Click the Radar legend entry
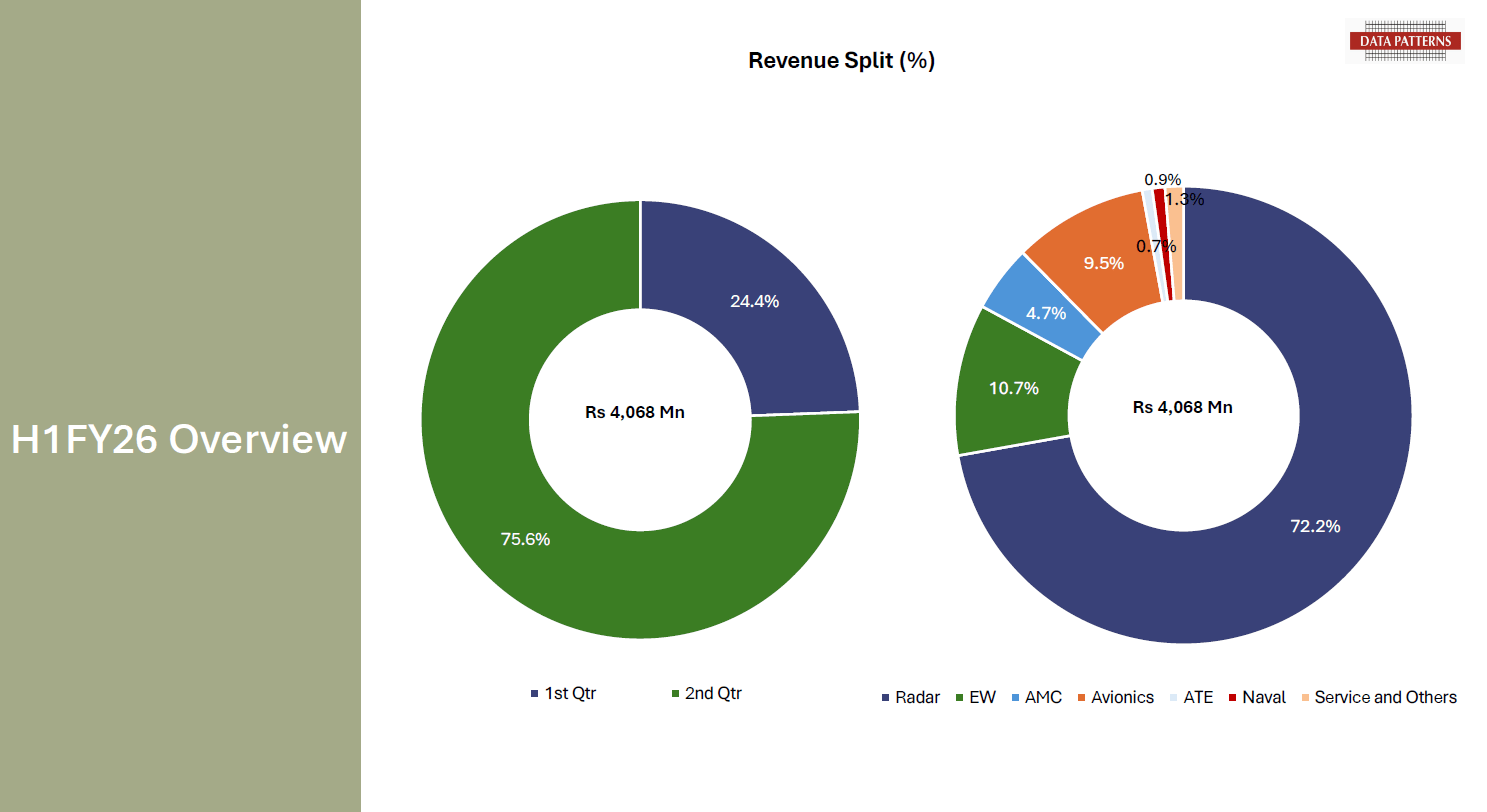 910,697
